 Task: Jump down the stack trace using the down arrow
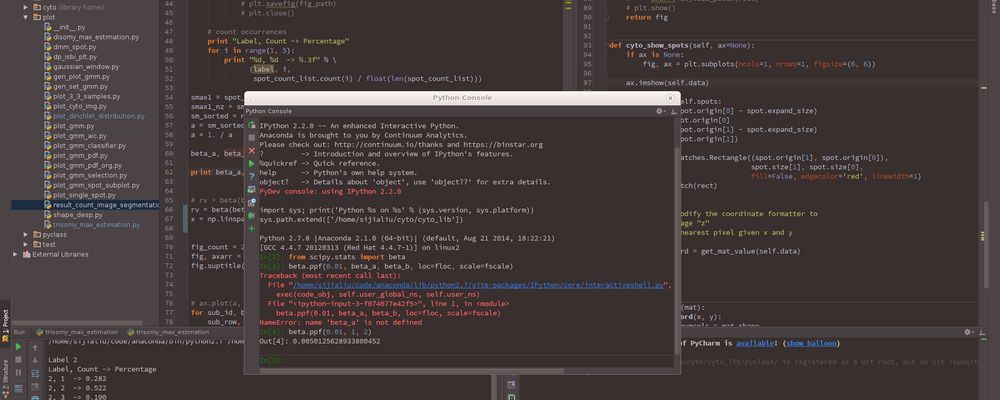coord(35,359)
